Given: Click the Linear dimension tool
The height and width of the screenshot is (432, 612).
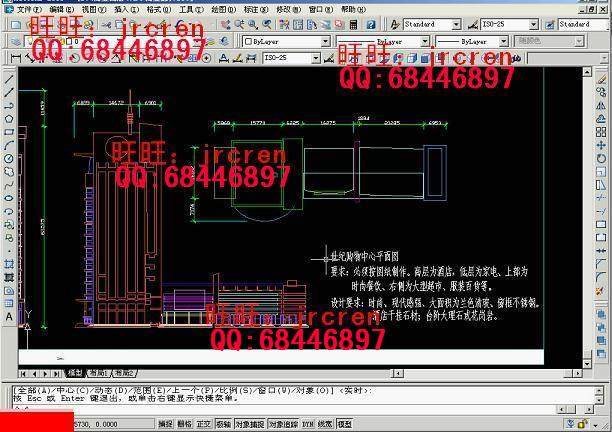Looking at the screenshot, I should coord(16,59).
